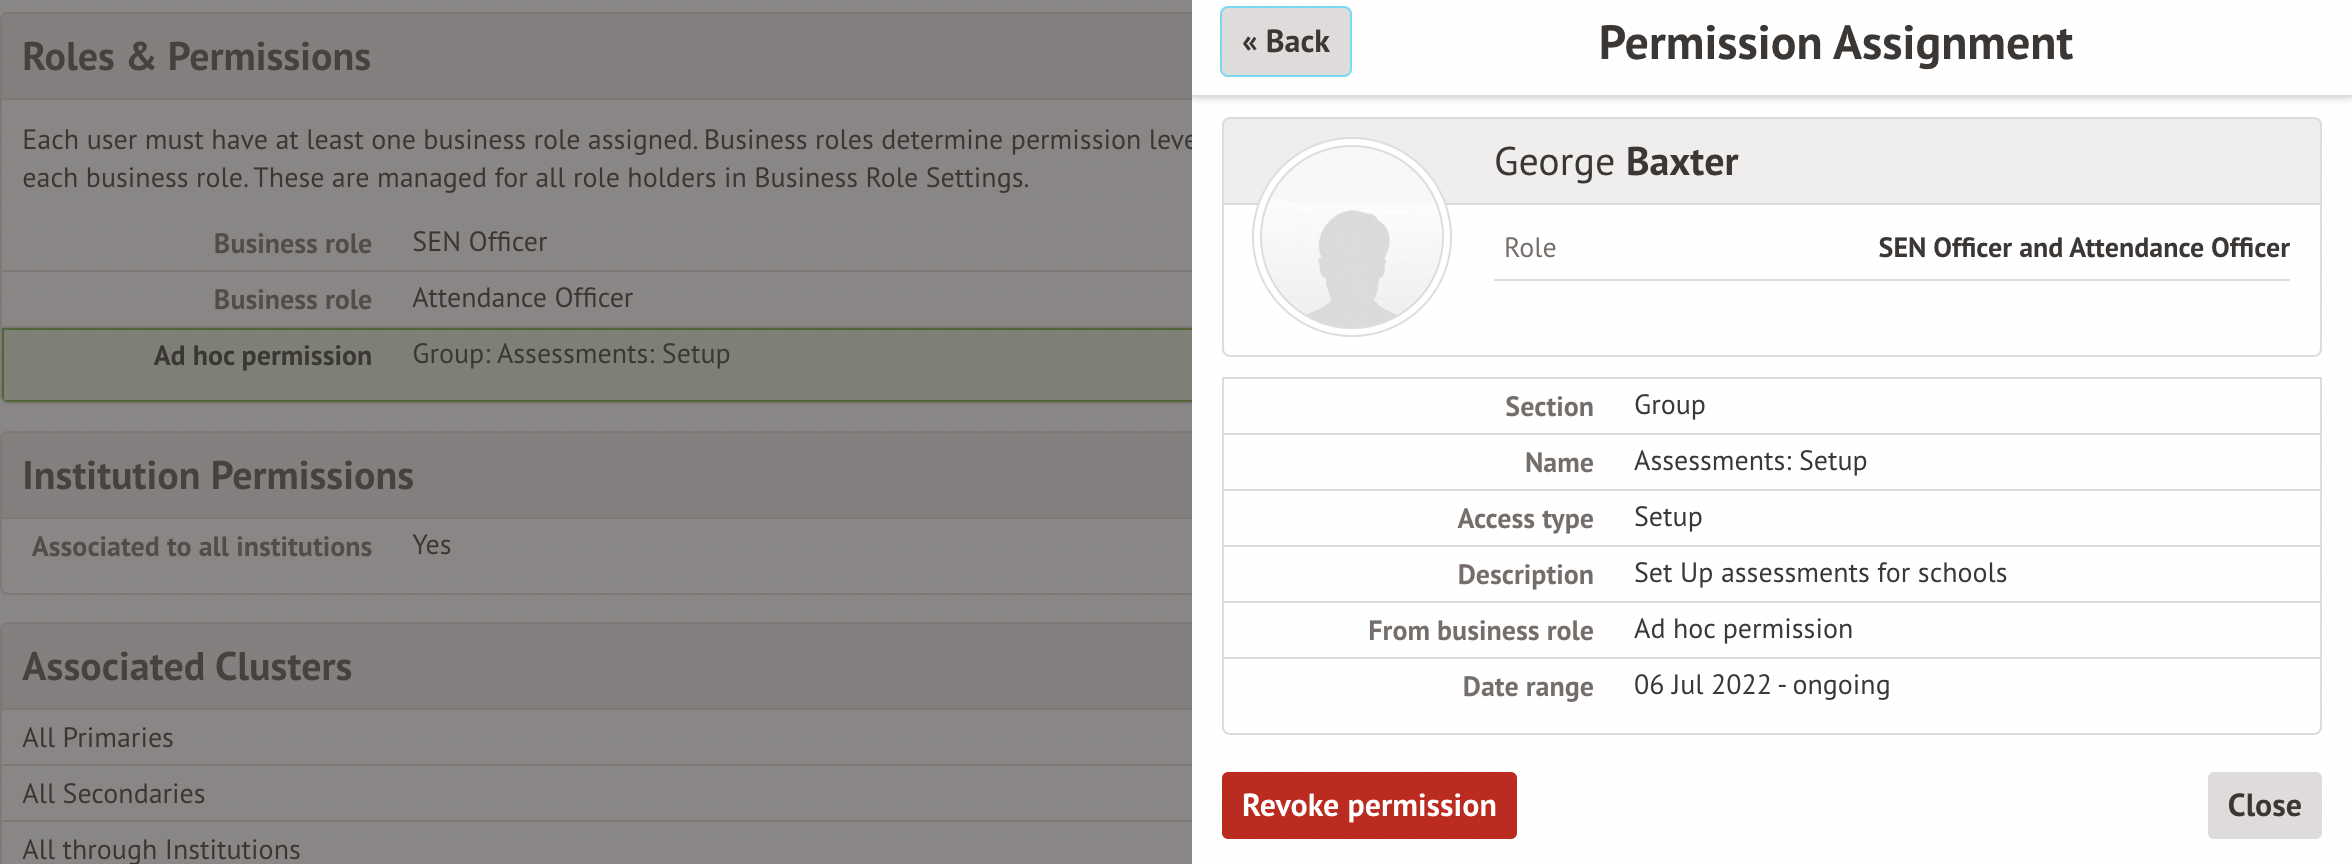
Task: Click the Roles & Permissions heading
Action: [x=196, y=57]
